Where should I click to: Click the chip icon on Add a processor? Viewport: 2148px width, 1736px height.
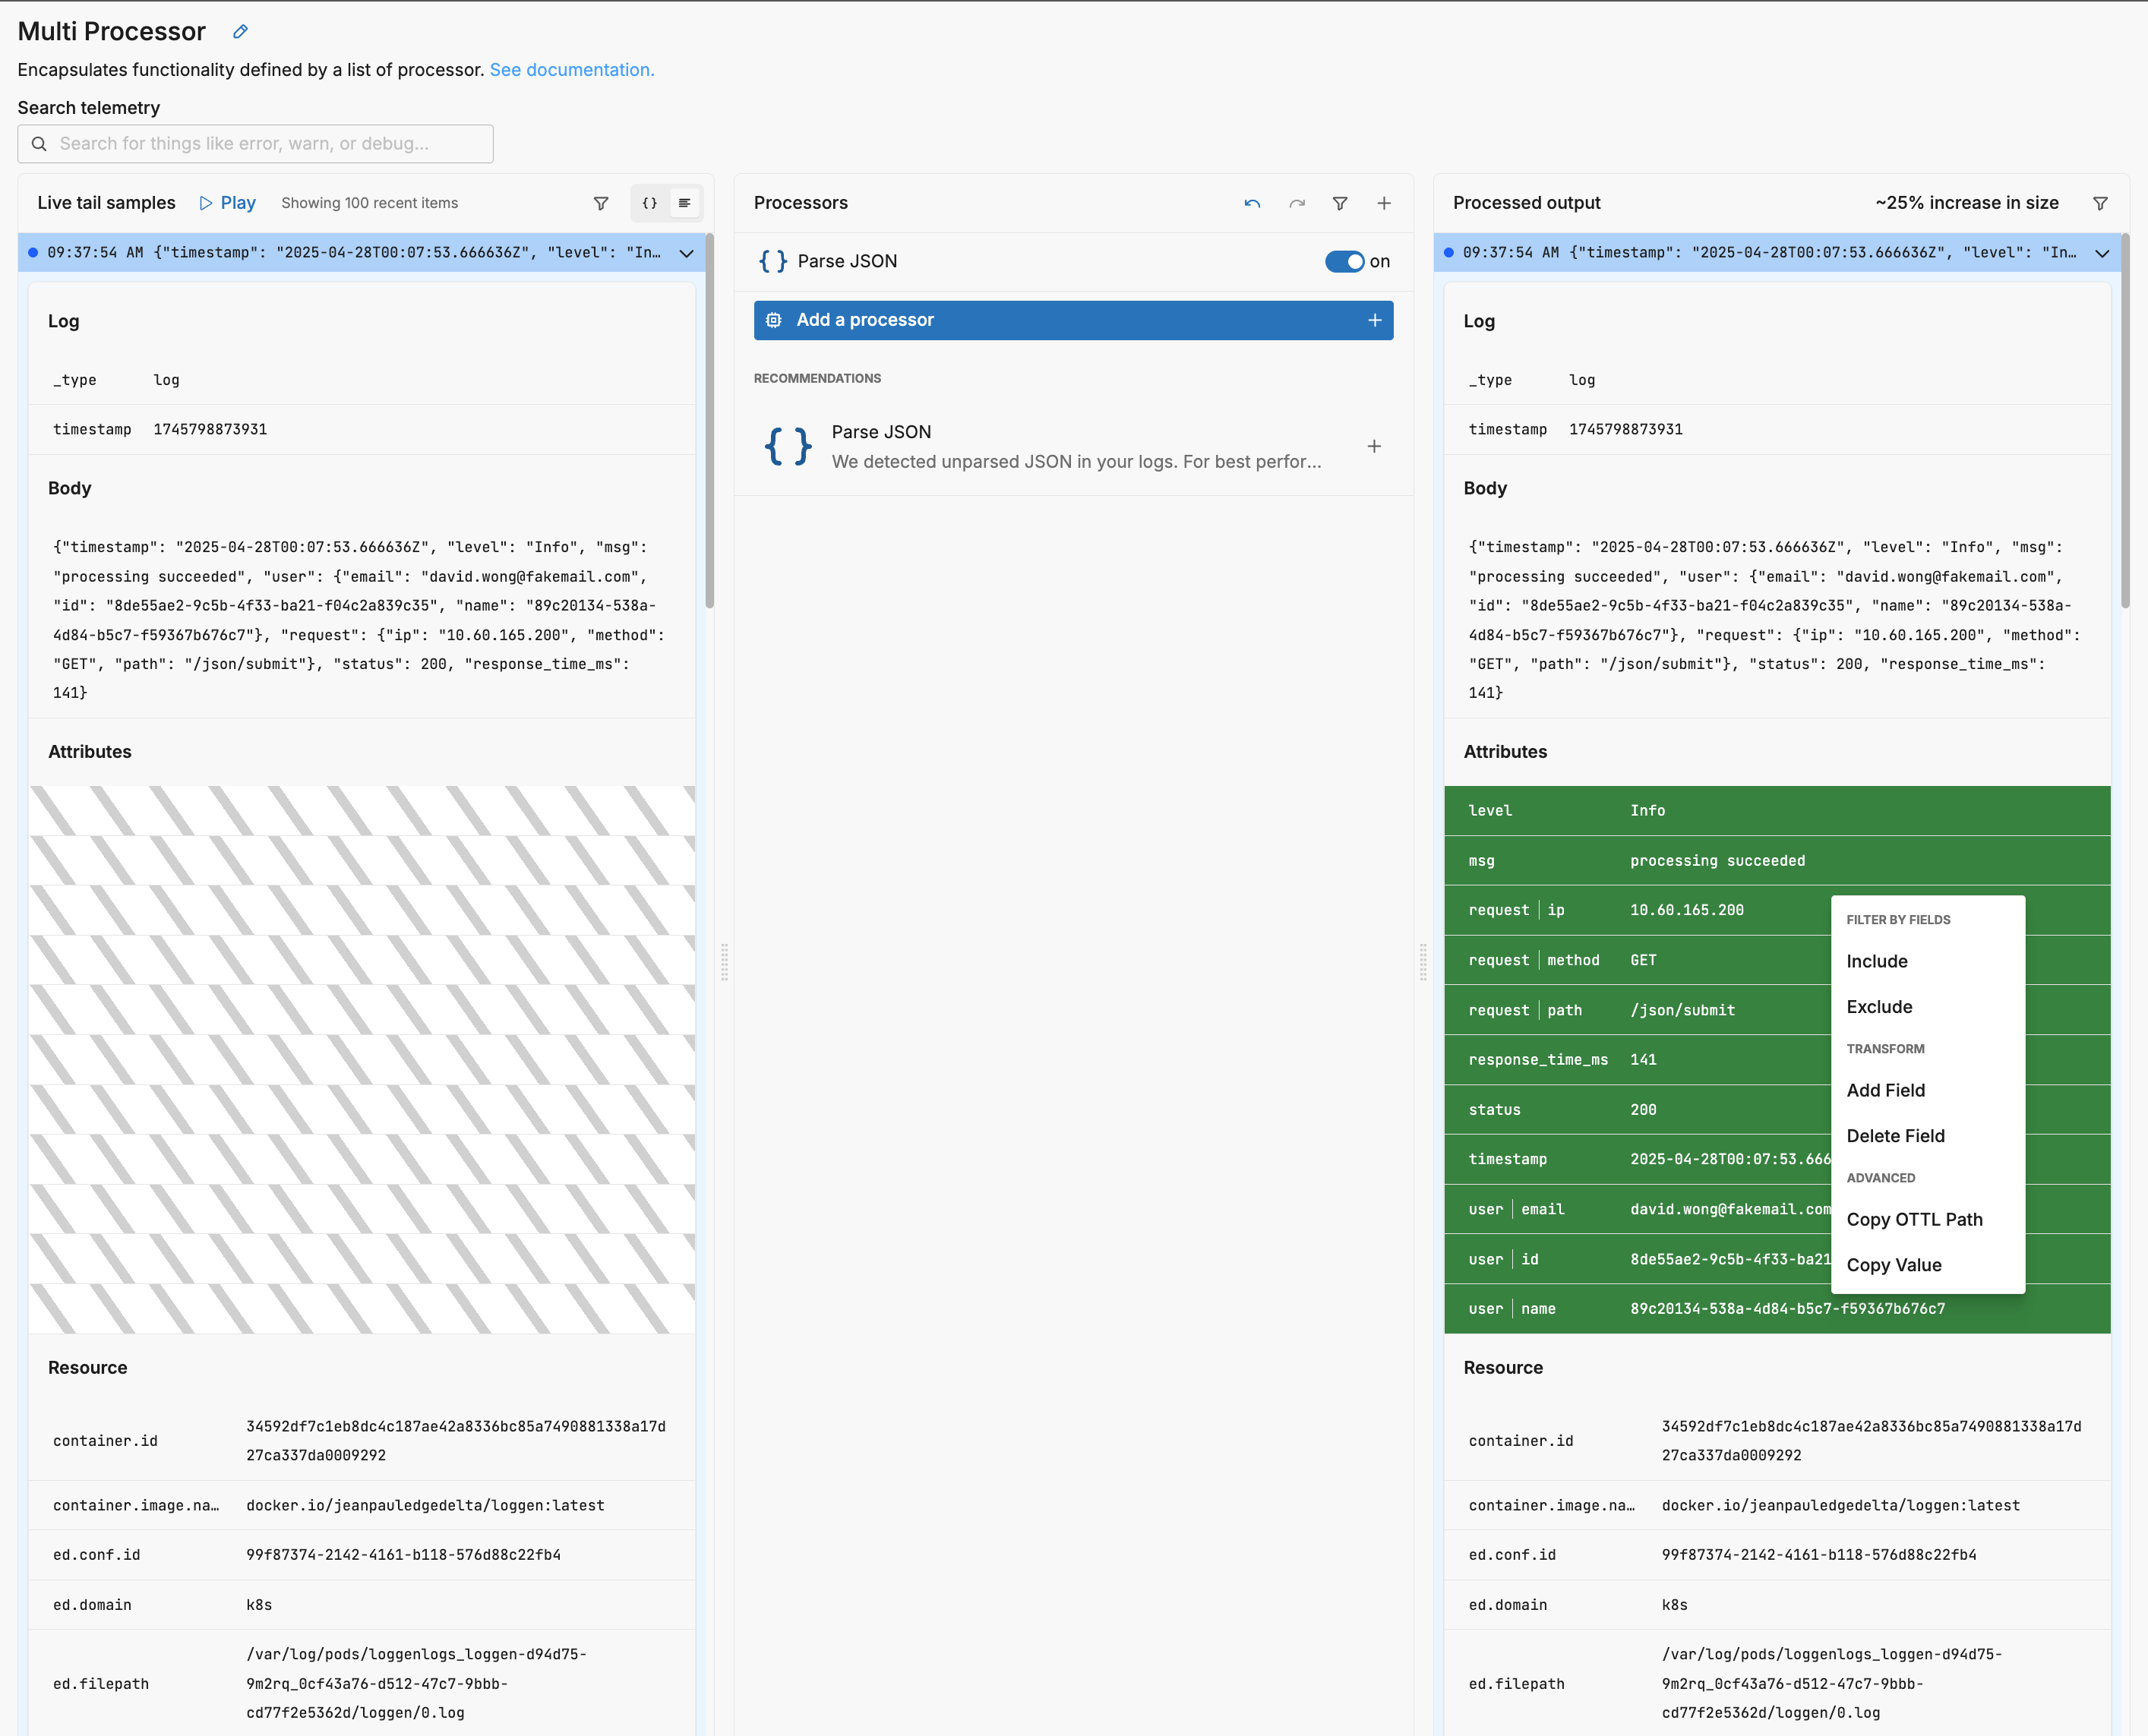coord(773,320)
